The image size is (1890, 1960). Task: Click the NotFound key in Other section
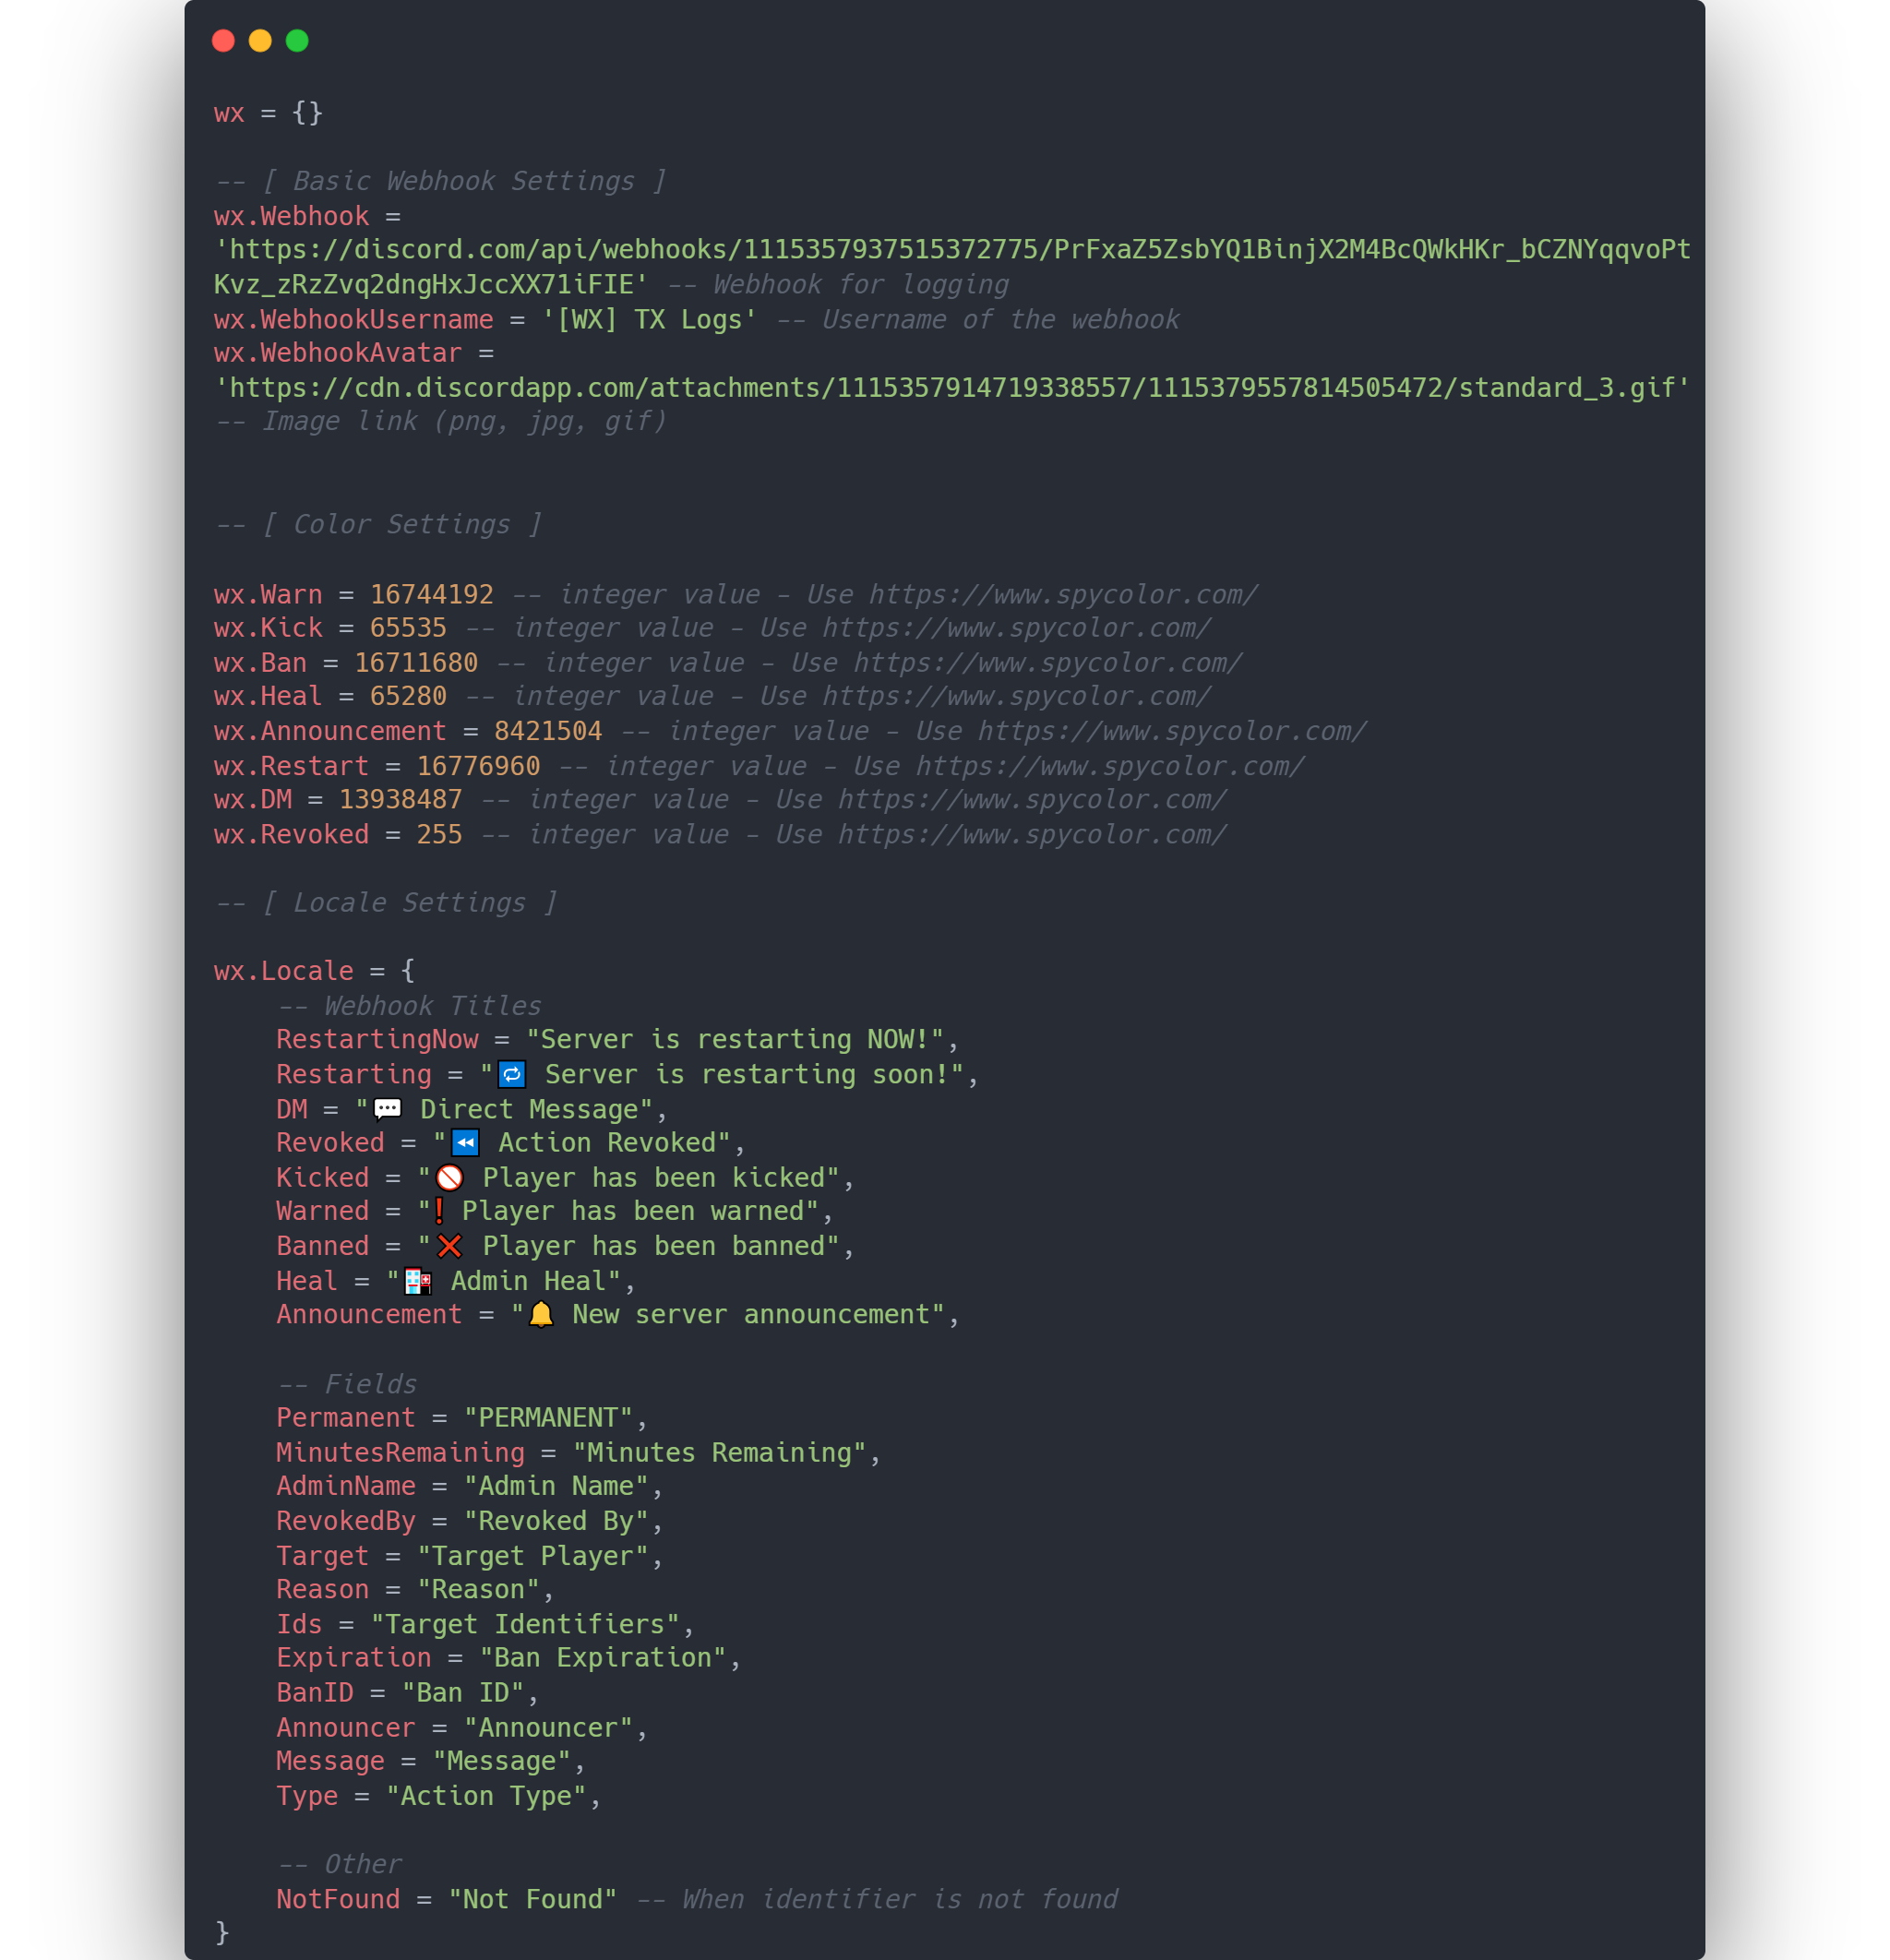[338, 1900]
